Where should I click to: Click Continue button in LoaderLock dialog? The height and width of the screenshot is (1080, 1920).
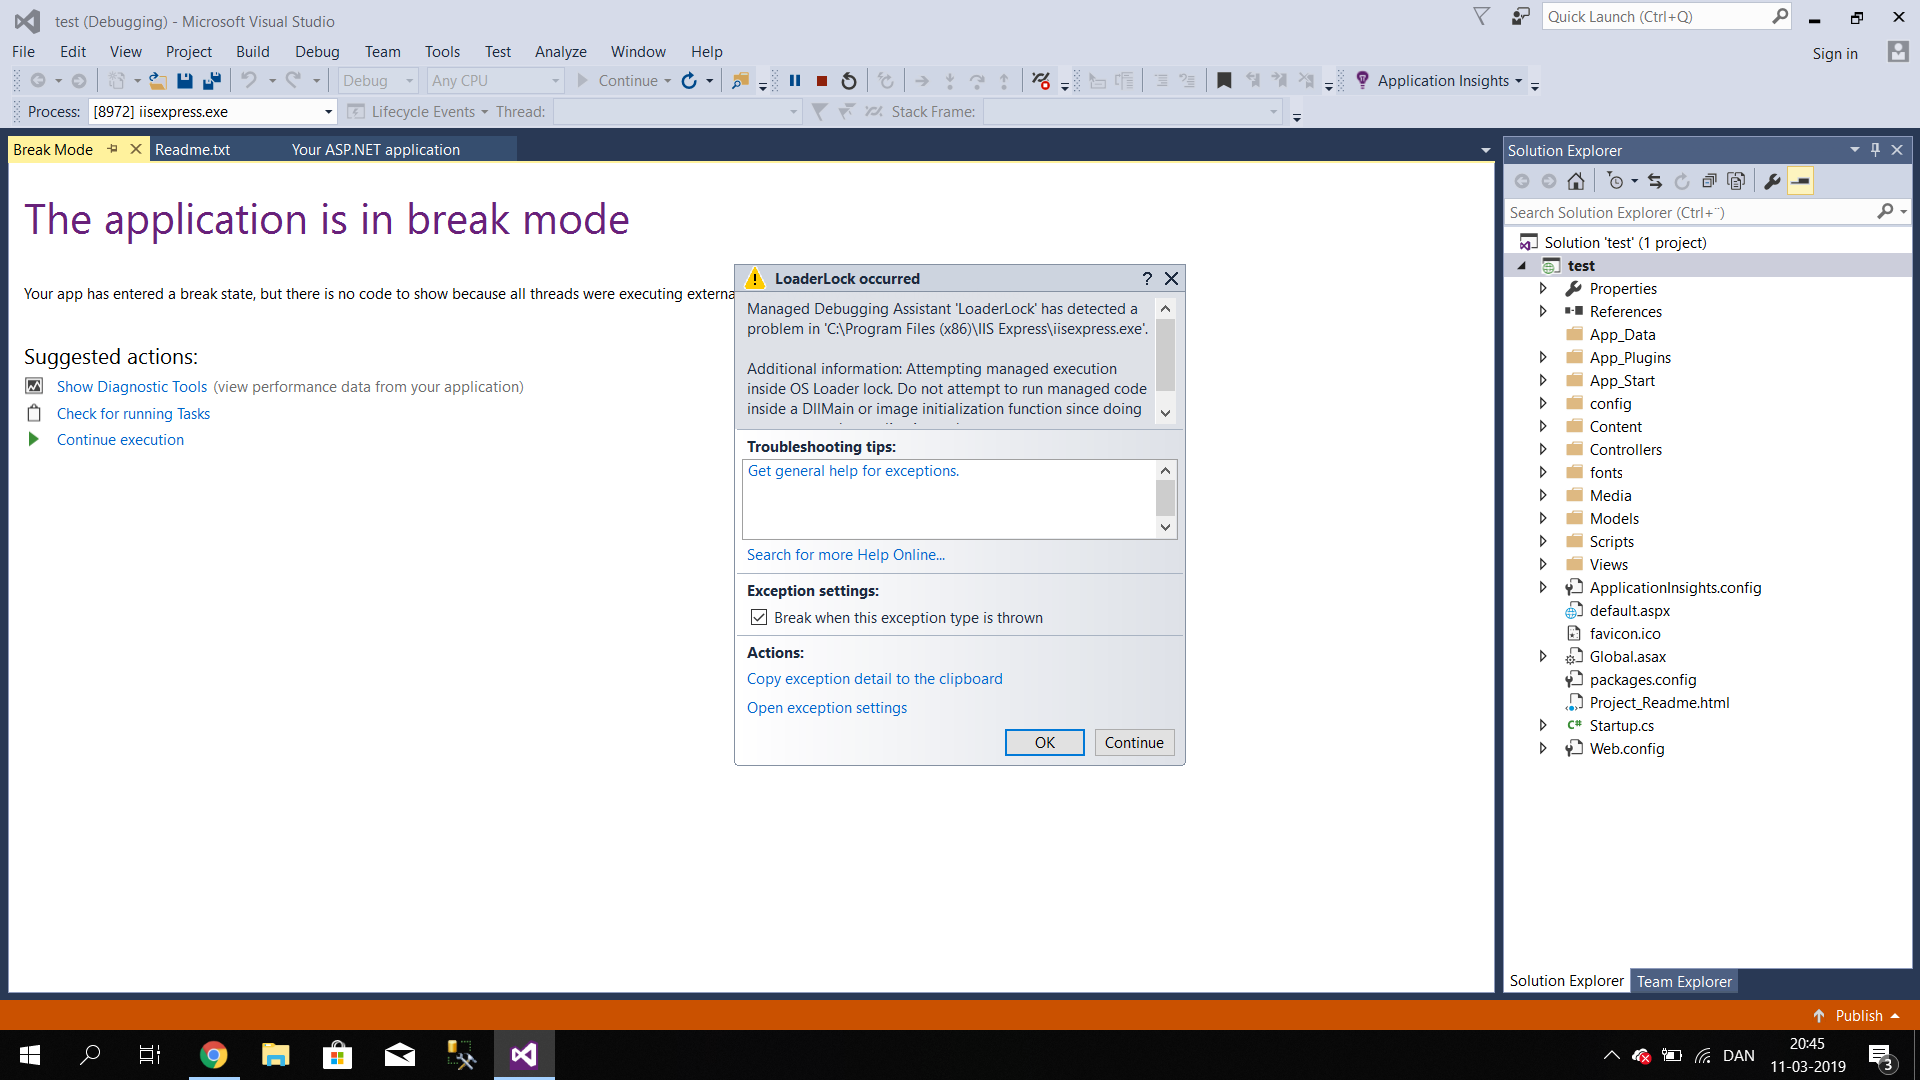[x=1134, y=742]
